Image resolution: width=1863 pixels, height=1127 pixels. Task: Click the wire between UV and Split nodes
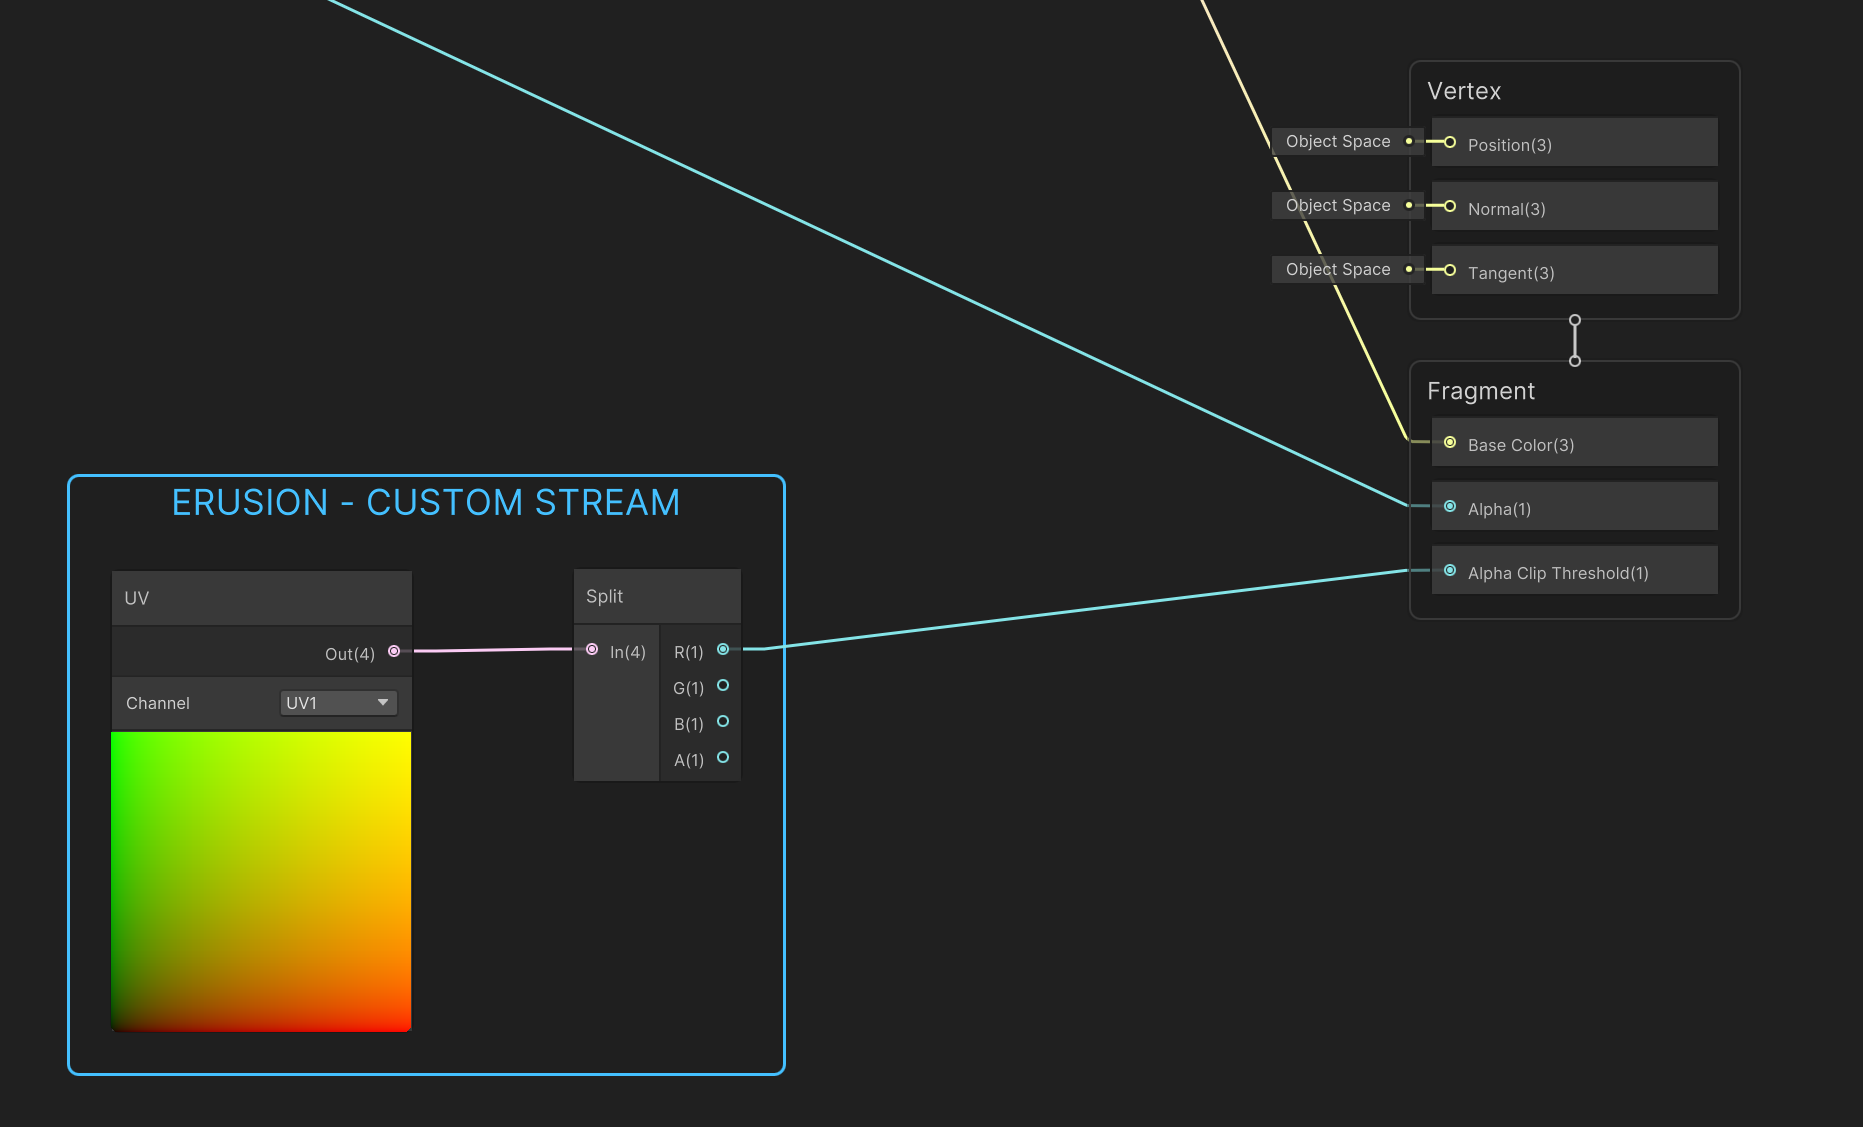pos(490,650)
